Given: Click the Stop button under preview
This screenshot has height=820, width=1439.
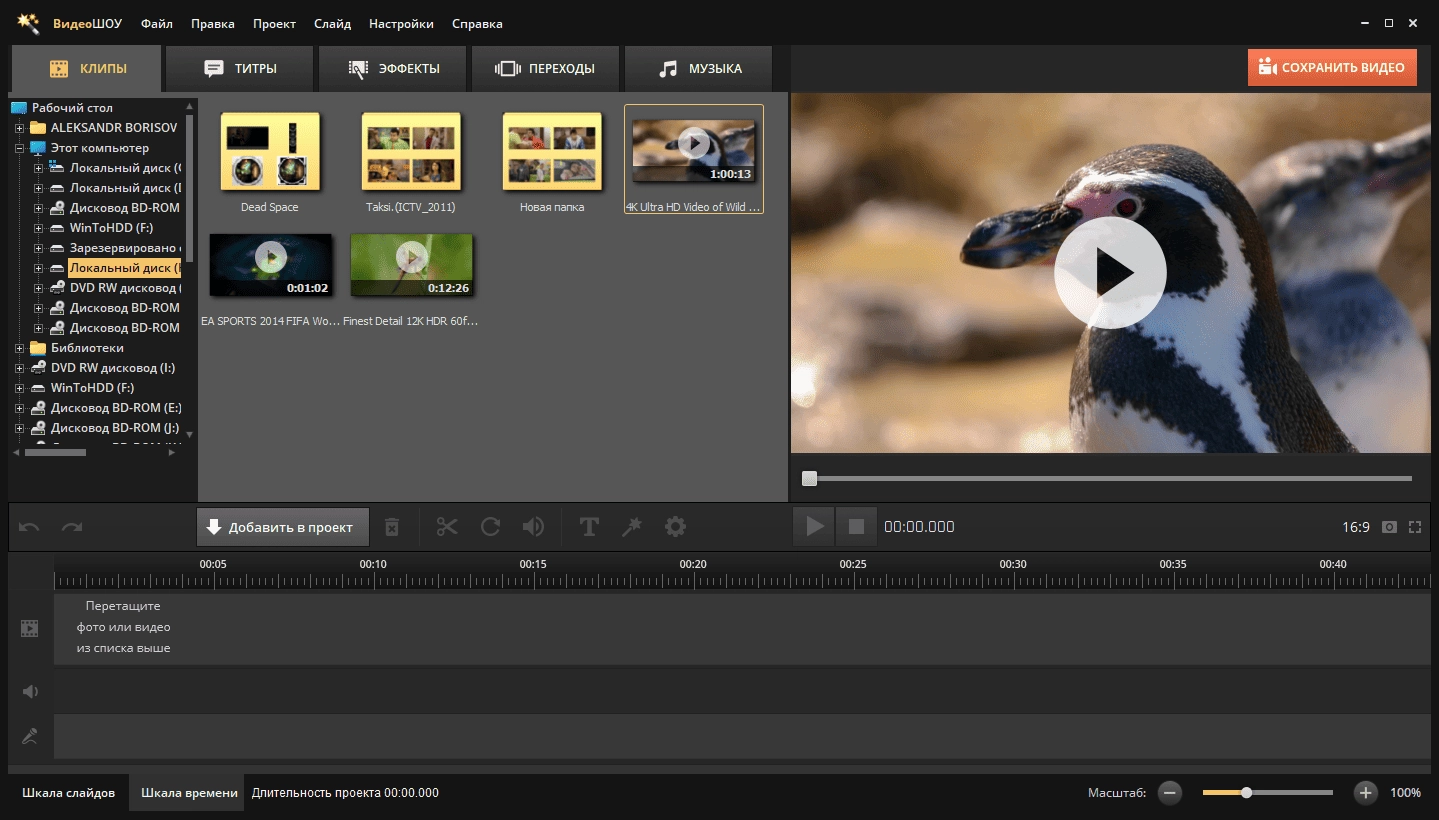Looking at the screenshot, I should click(x=857, y=526).
